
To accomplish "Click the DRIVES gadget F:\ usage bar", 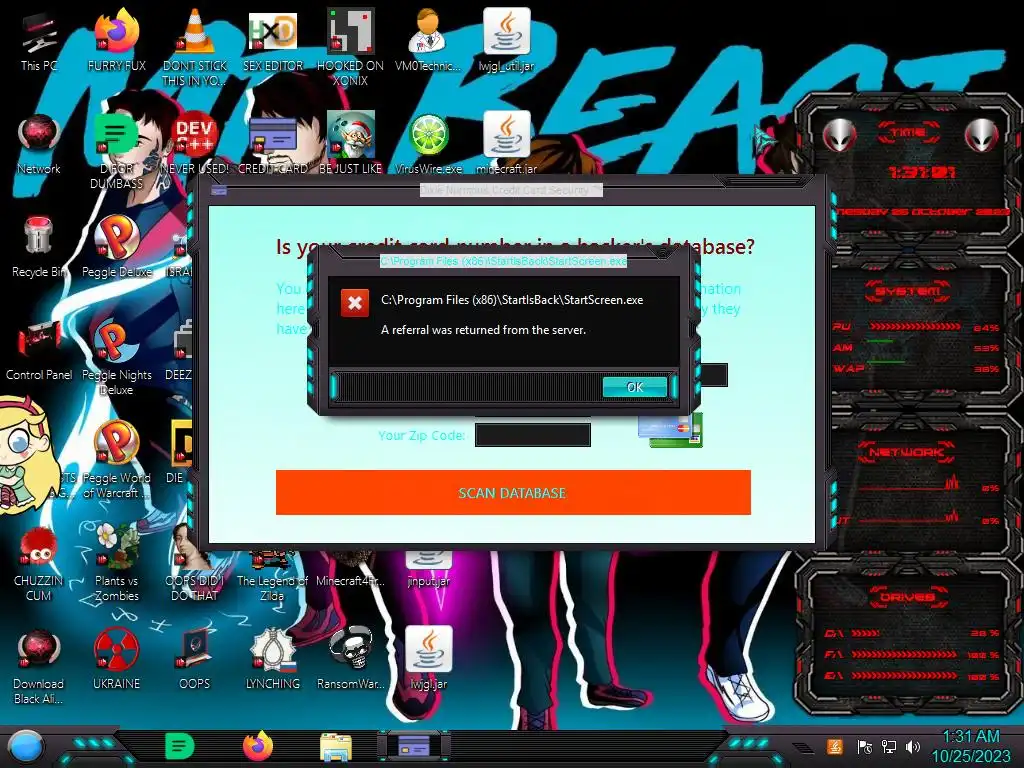I will pyautogui.click(x=903, y=654).
